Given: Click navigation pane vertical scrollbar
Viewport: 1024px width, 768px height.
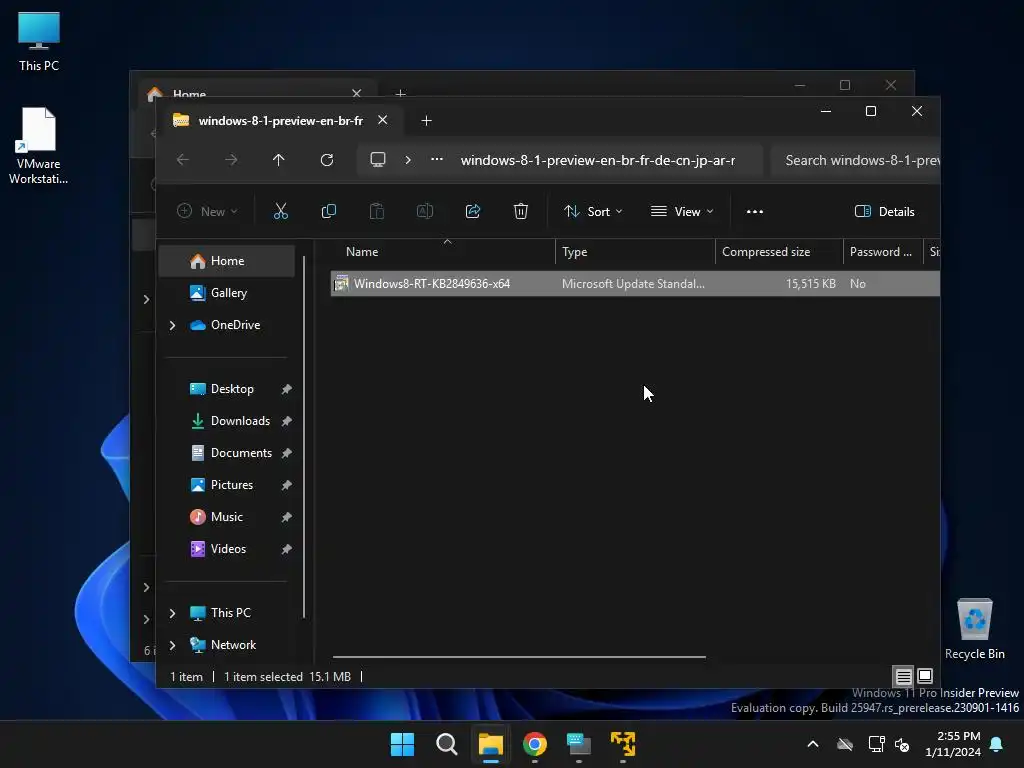Looking at the screenshot, I should [304, 436].
